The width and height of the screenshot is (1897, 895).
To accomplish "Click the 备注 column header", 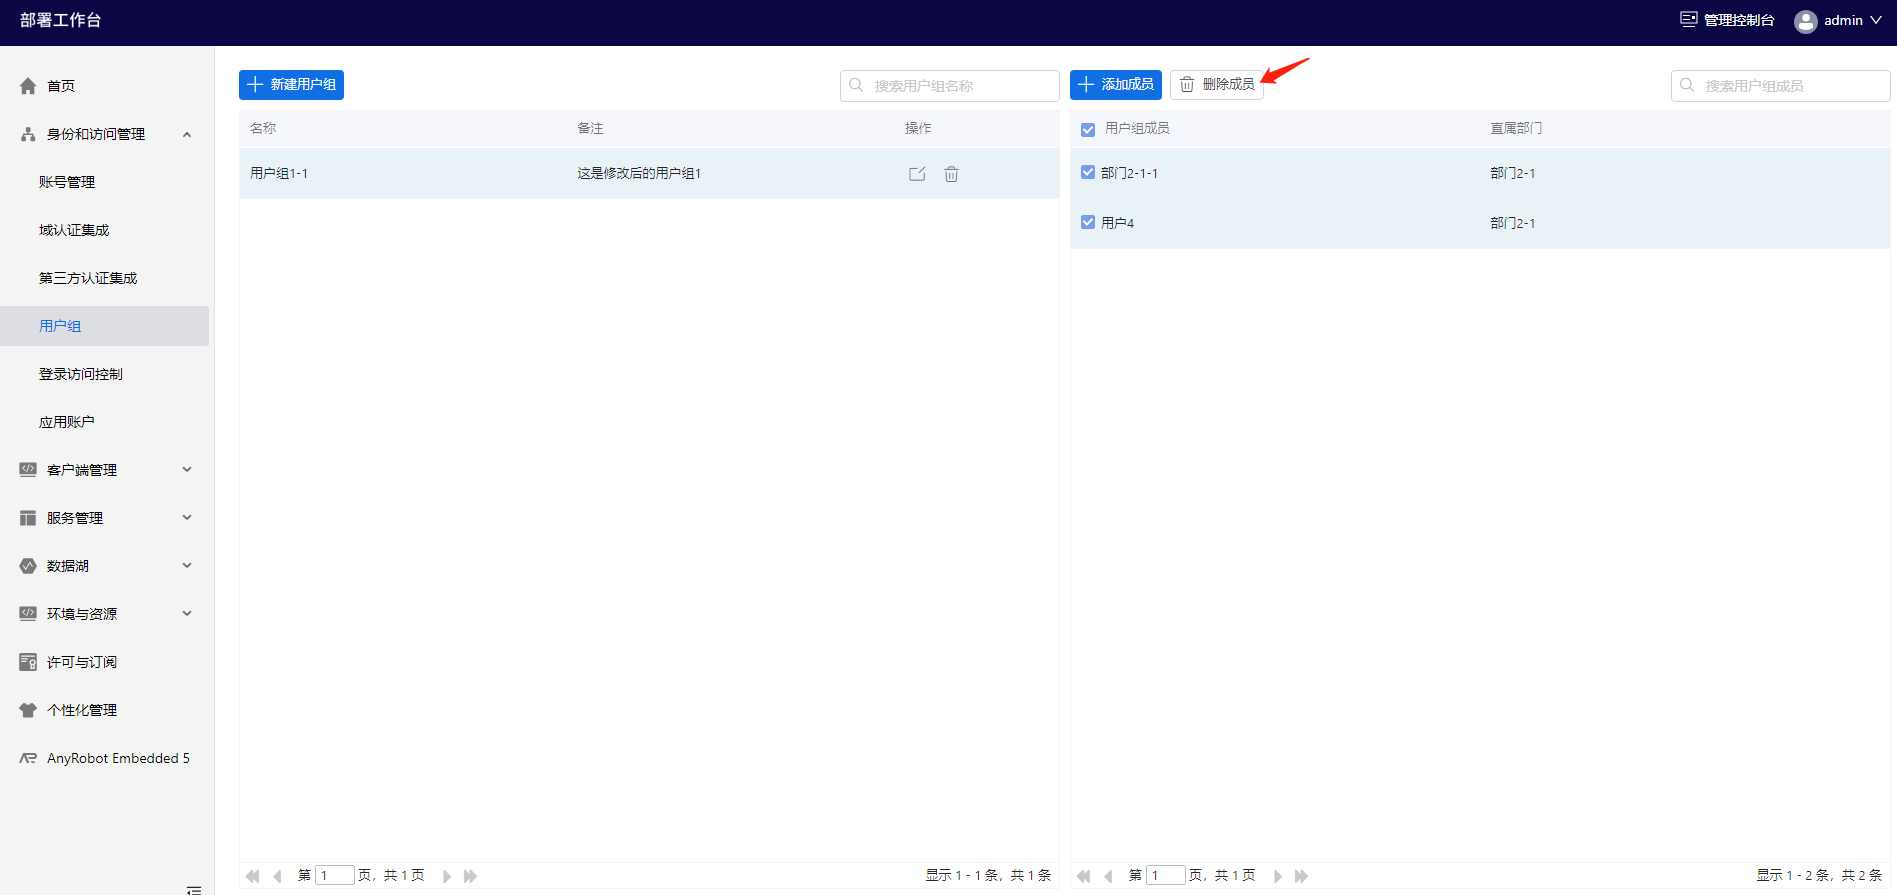I will (590, 128).
